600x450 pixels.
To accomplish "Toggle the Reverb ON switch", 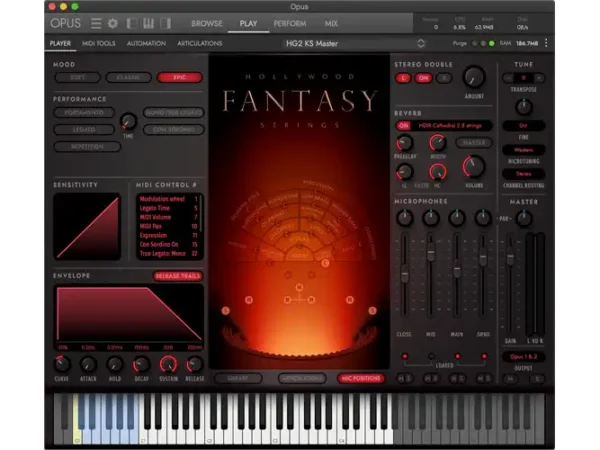I will [x=403, y=126].
